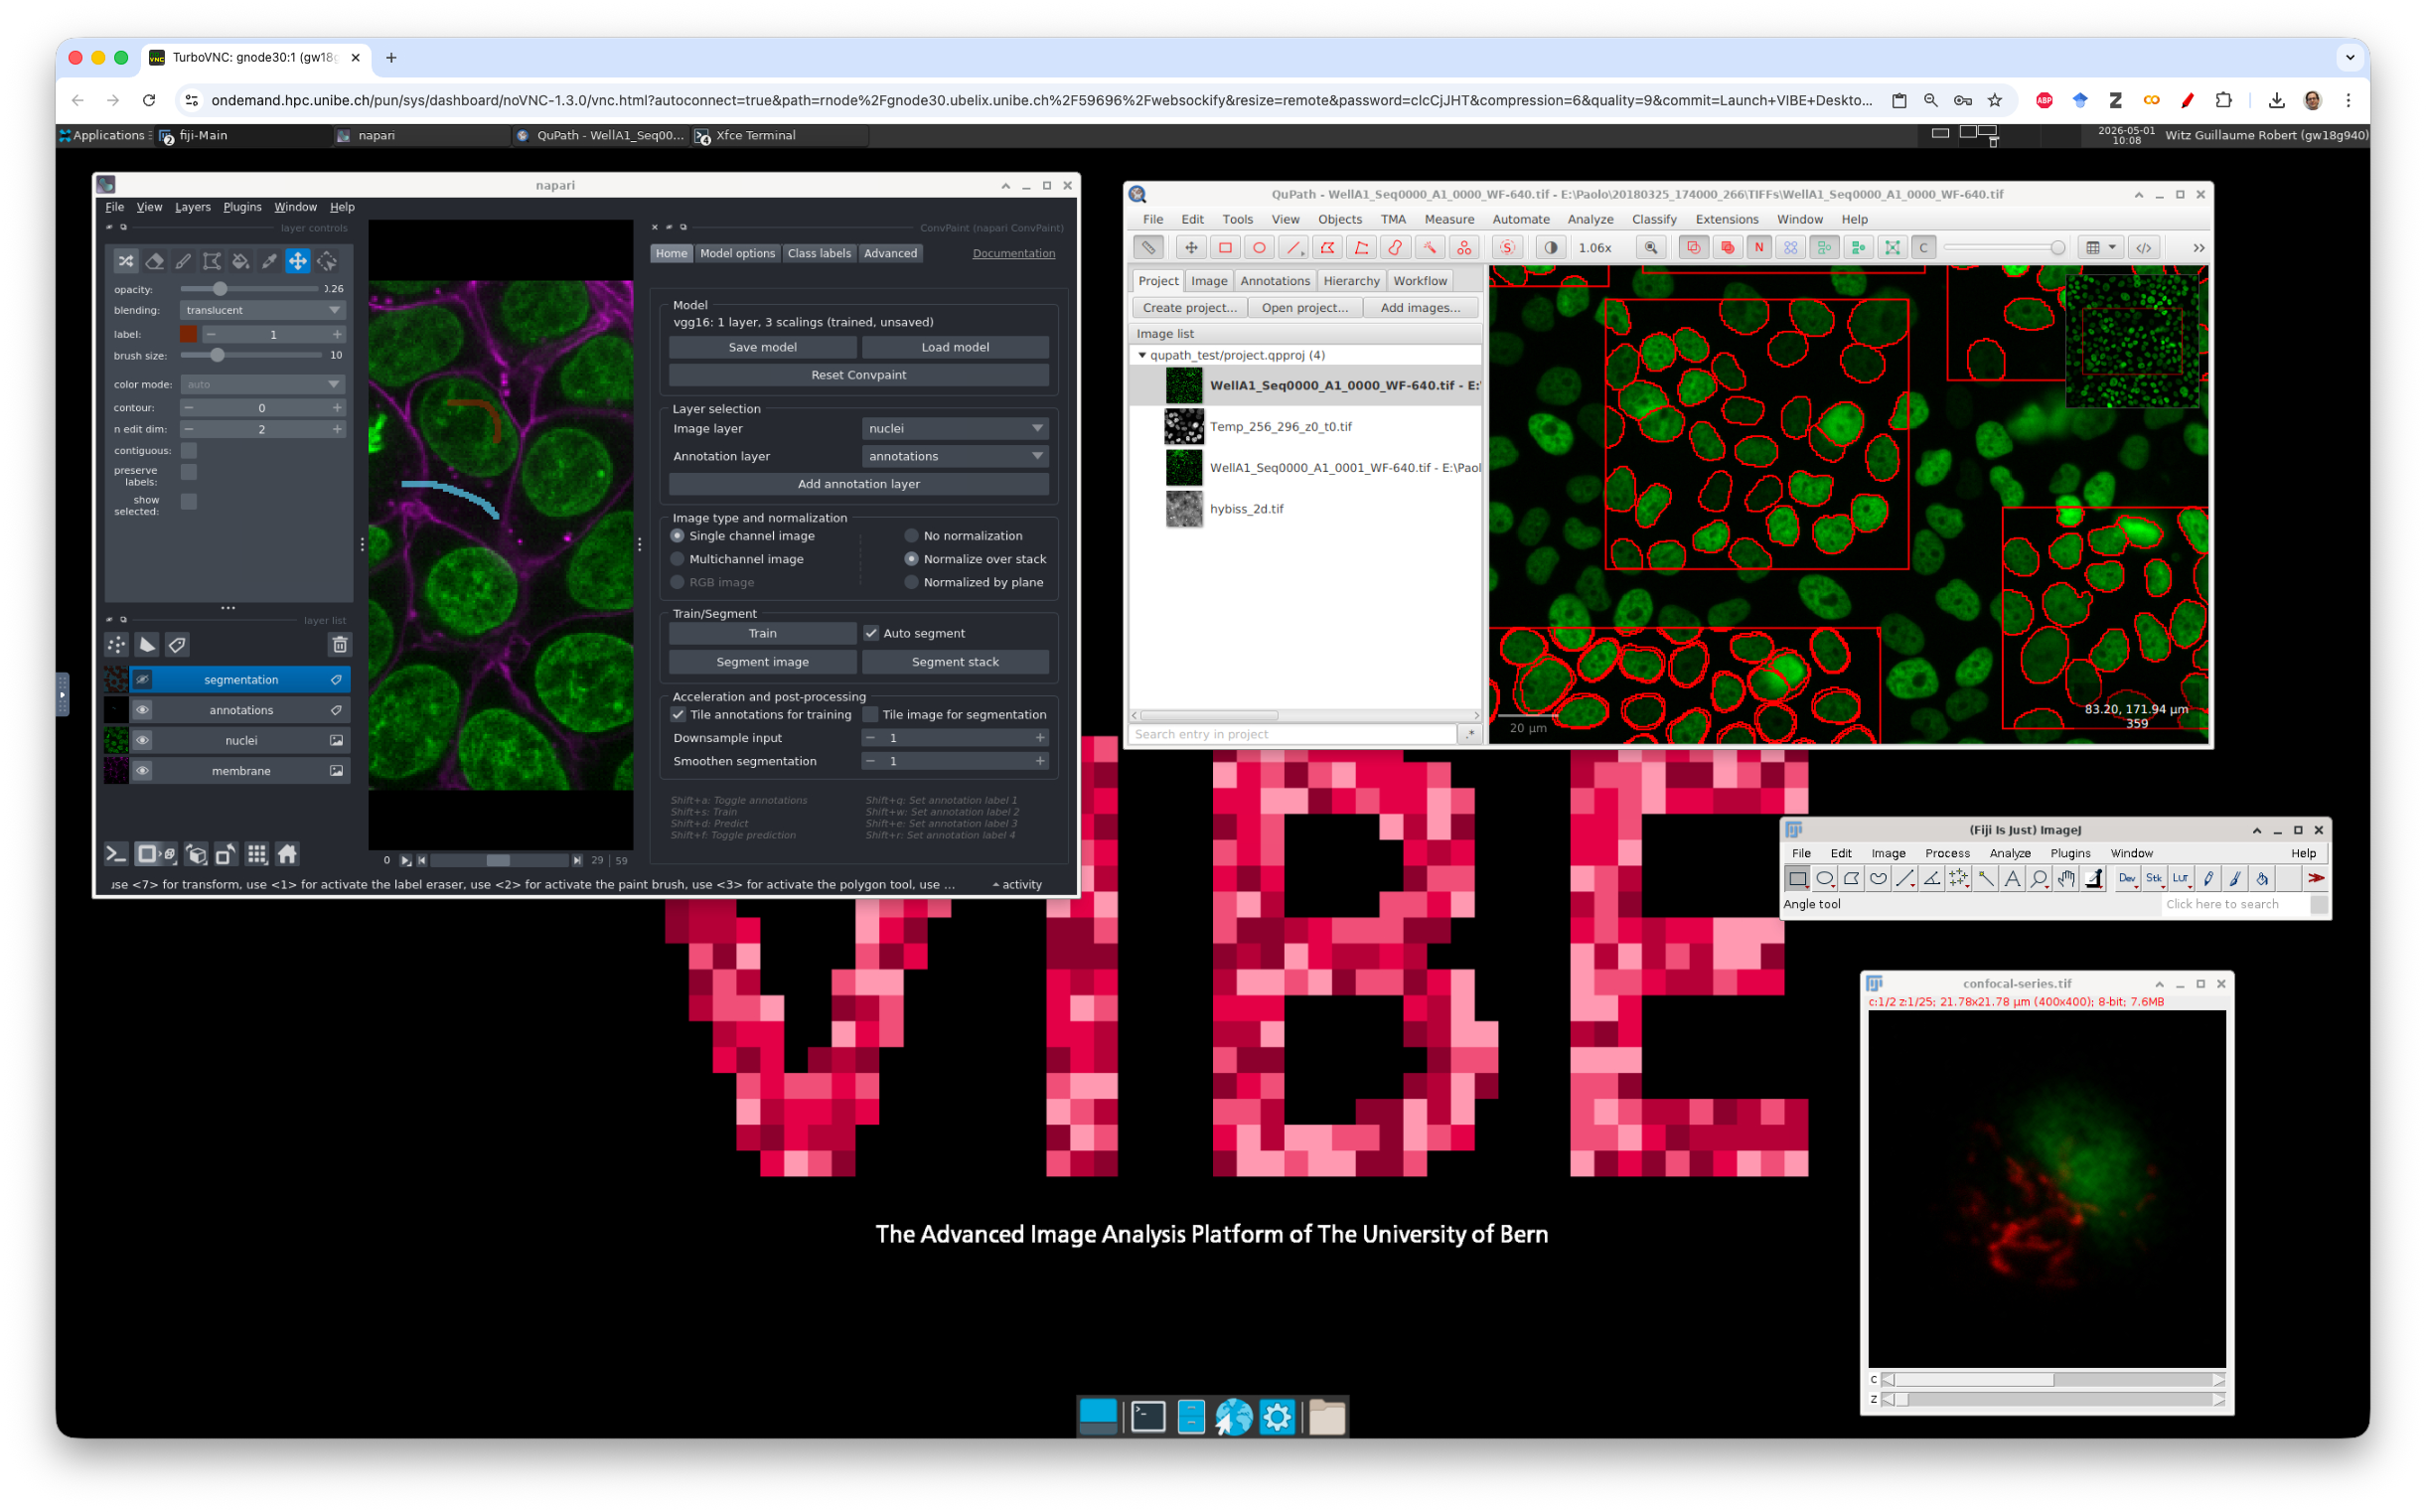The width and height of the screenshot is (2426, 1512).
Task: Click the label color swatch
Action: pos(188,334)
